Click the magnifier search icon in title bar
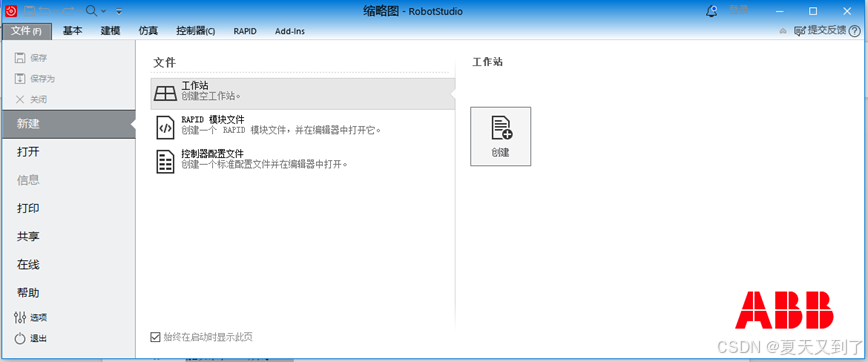Viewport: 868px width, 362px height. pyautogui.click(x=91, y=11)
